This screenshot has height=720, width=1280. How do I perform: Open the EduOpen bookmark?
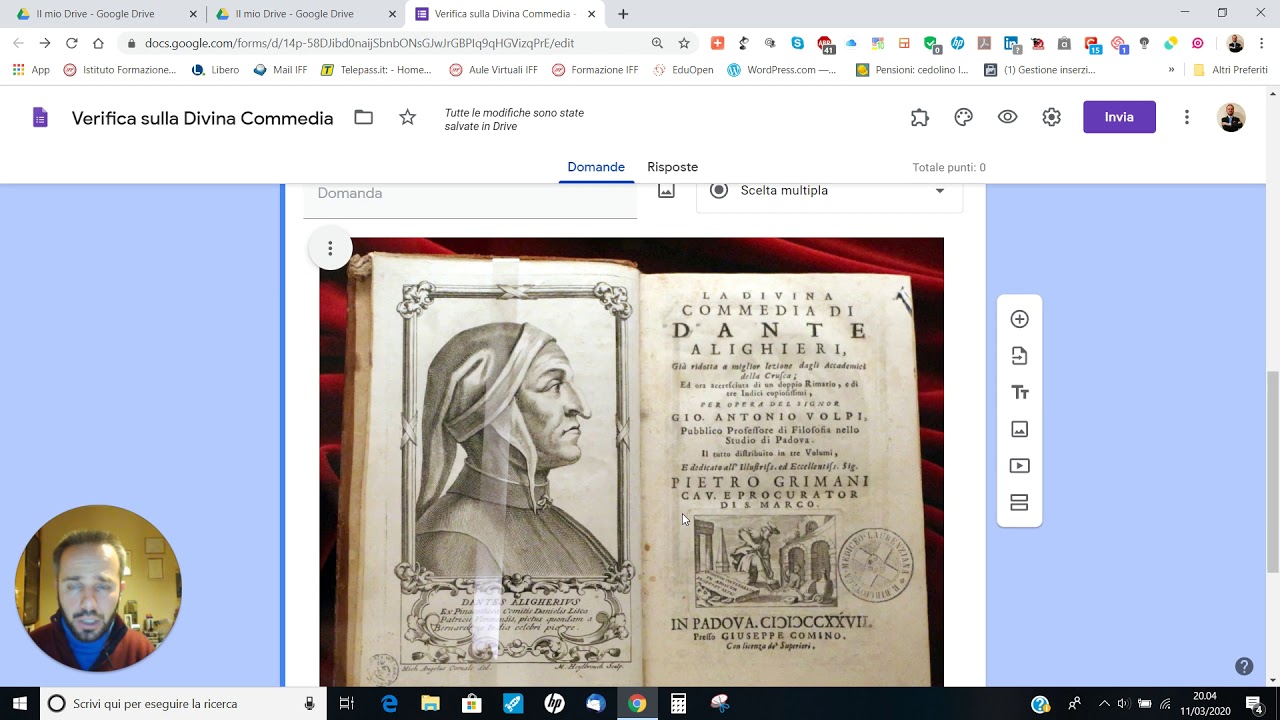point(683,70)
